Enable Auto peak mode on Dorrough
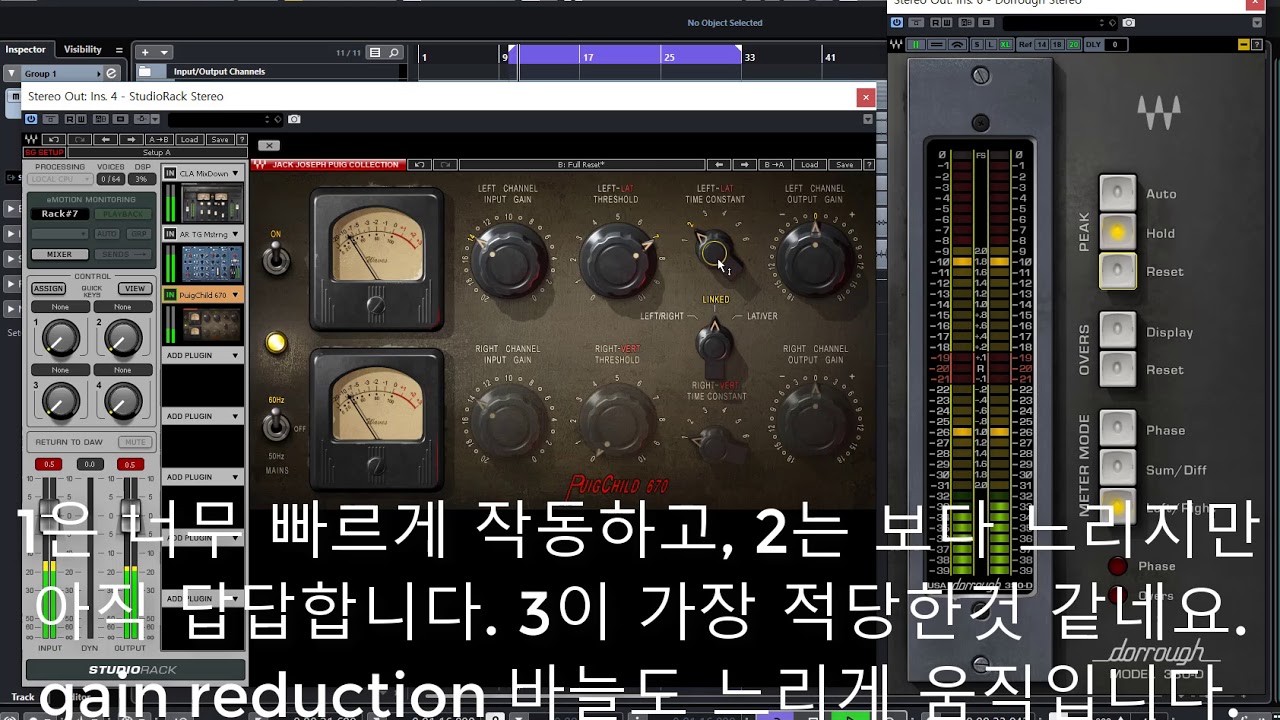 [1118, 194]
